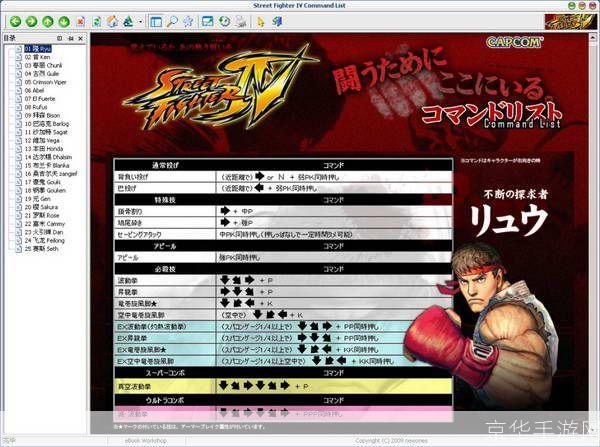
Task: Open the 21 Rose entry
Action: click(42, 215)
